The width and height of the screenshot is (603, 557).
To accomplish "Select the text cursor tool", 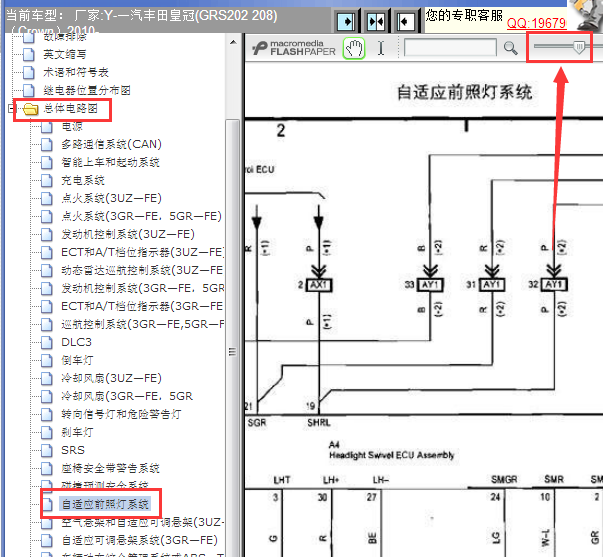I will (381, 47).
